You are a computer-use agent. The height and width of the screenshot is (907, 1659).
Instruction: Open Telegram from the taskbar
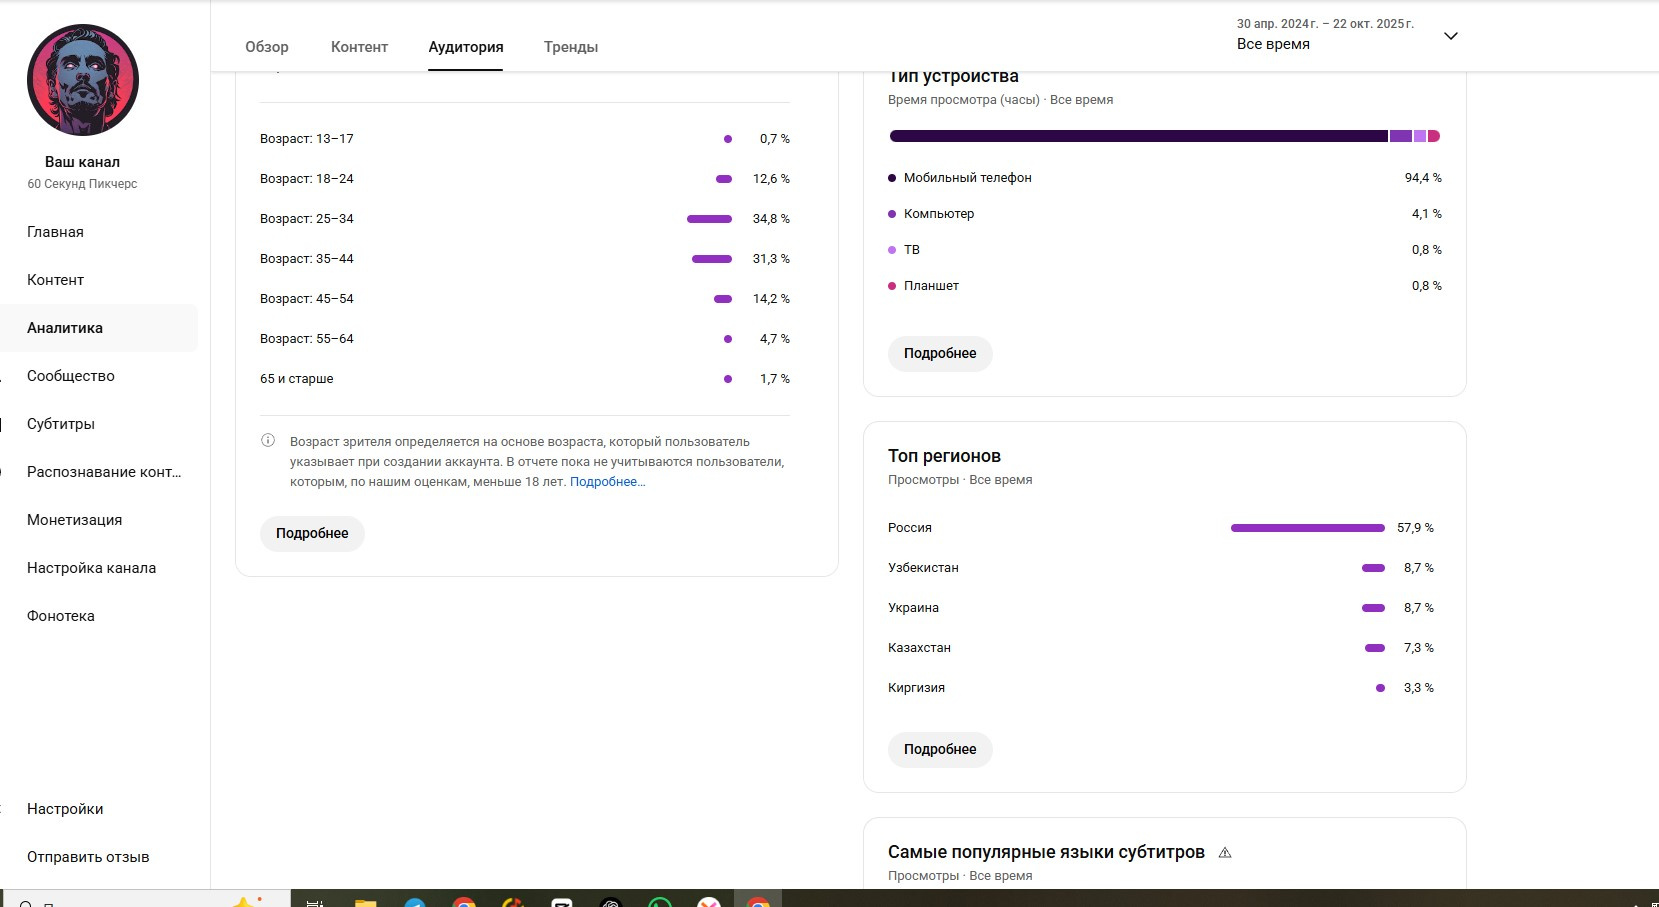tap(415, 903)
